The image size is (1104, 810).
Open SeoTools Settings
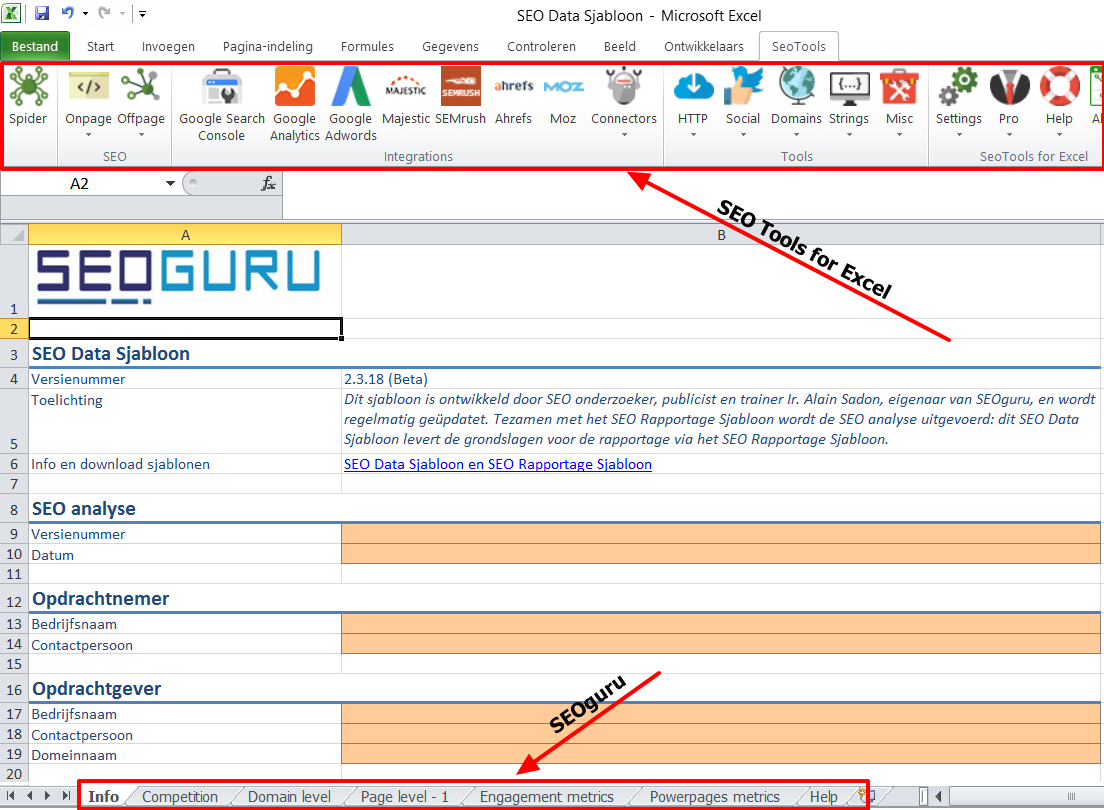click(958, 101)
